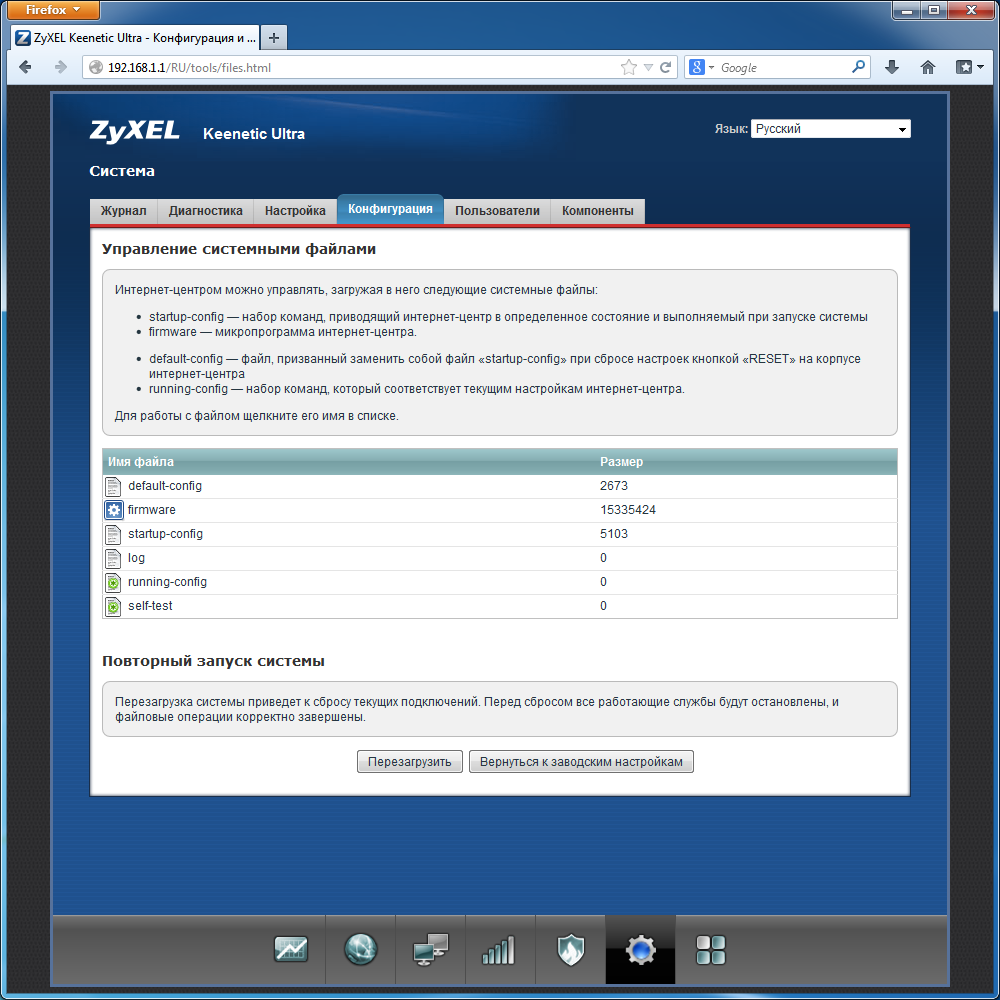
Task: Switch to the Компоненты tab
Action: [x=598, y=211]
